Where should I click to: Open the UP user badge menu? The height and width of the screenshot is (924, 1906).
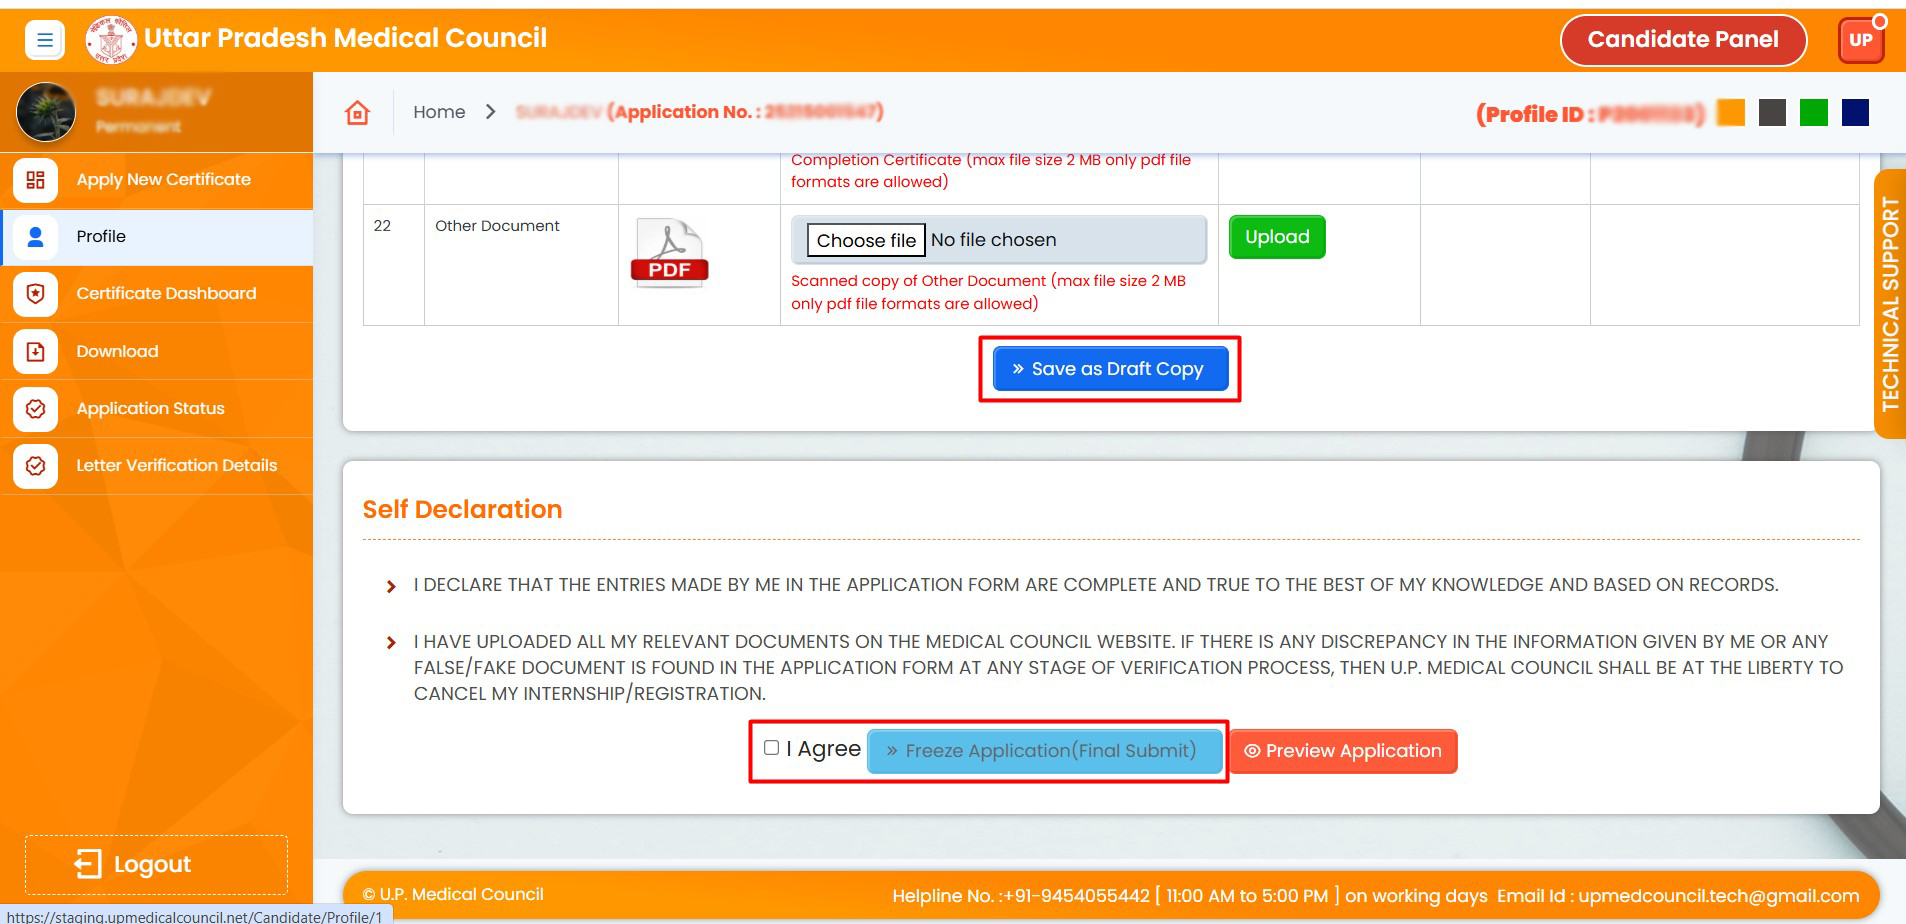tap(1860, 41)
